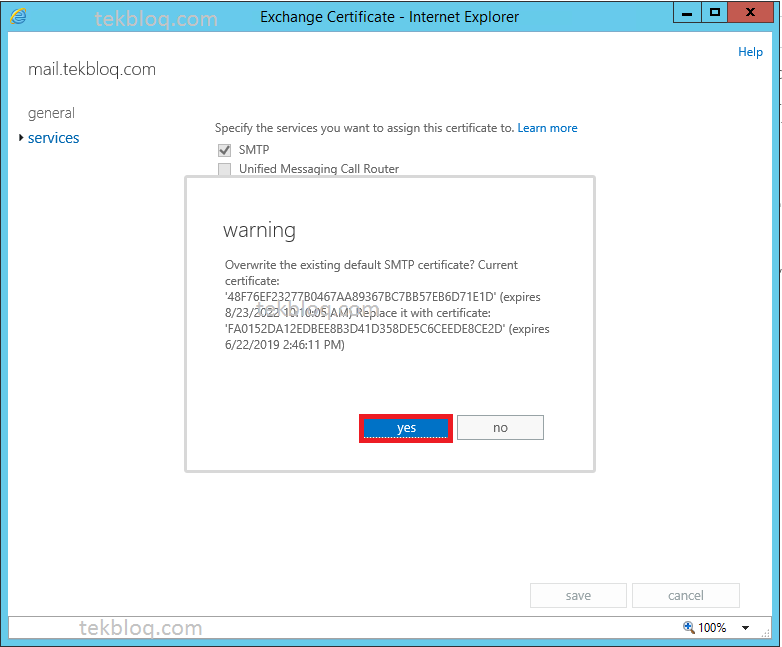This screenshot has width=782, height=647.
Task: Toggle Unified Messaging Call Router checkbox
Action: click(224, 169)
